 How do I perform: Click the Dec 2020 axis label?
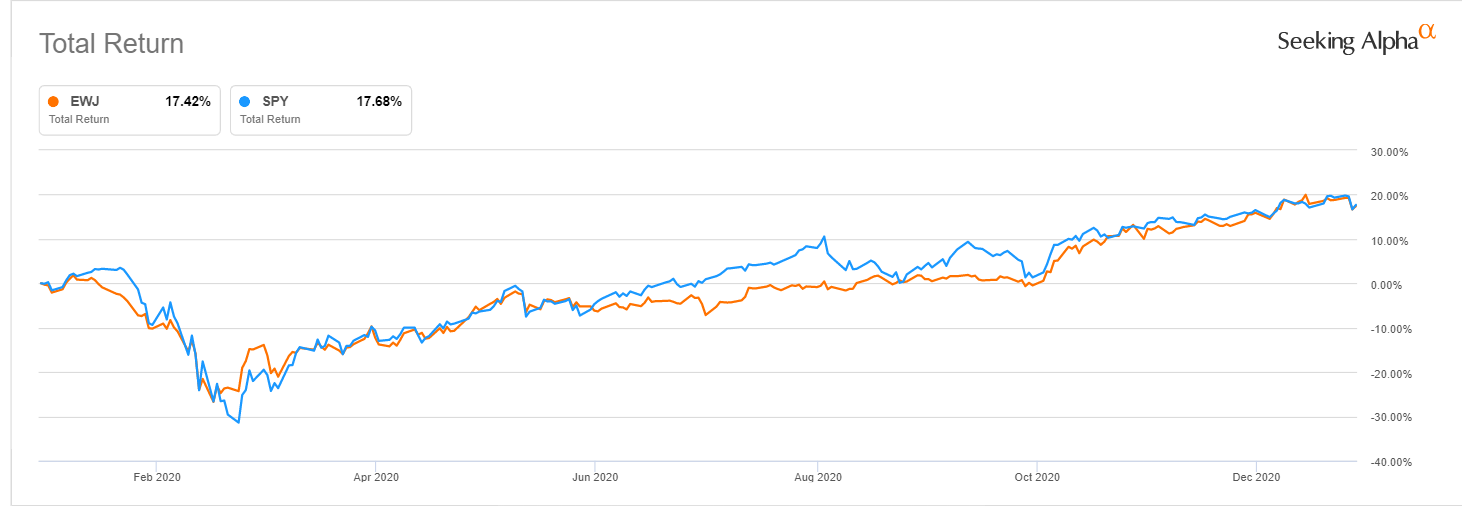pos(1257,477)
